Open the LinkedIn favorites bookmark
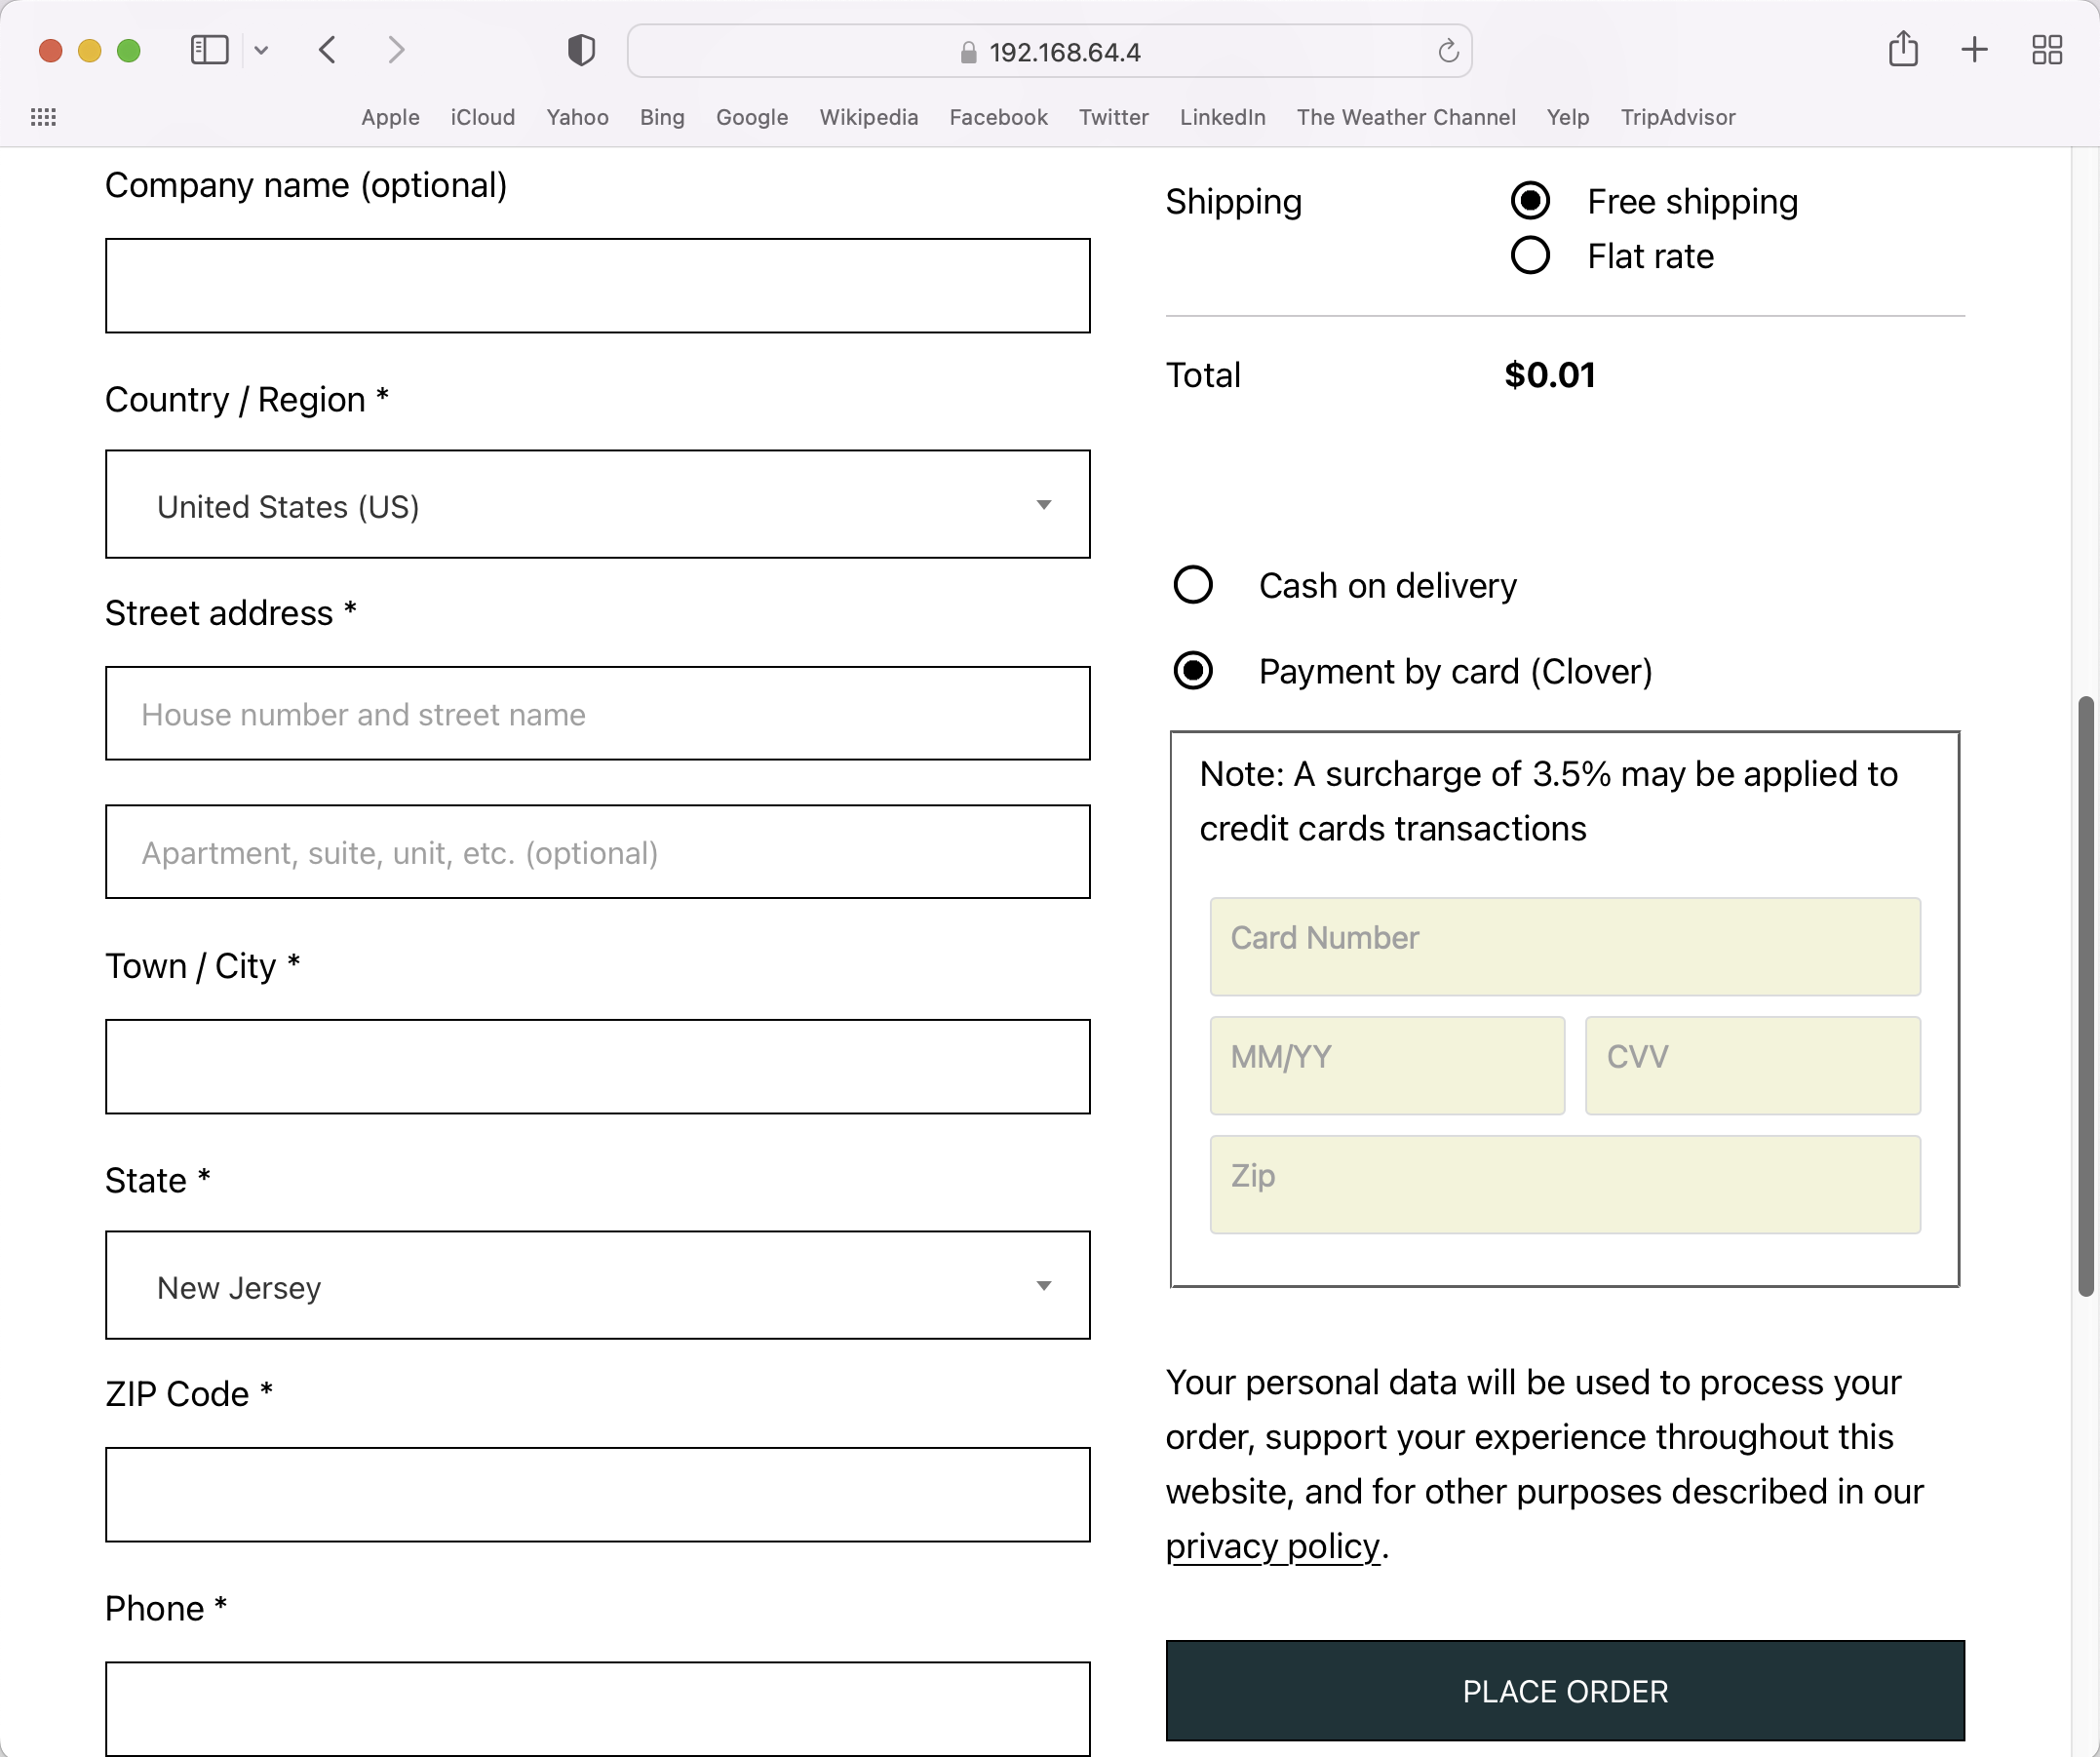This screenshot has height=1757, width=2100. point(1222,117)
